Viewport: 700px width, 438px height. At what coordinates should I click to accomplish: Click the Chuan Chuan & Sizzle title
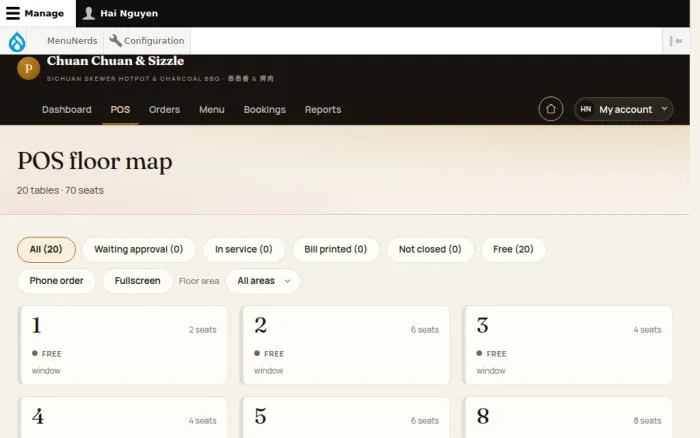pyautogui.click(x=115, y=61)
